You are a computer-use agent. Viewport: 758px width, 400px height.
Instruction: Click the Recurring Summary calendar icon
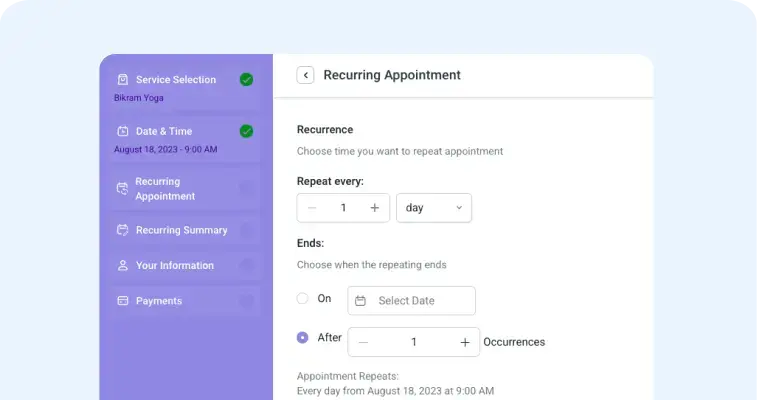123,230
